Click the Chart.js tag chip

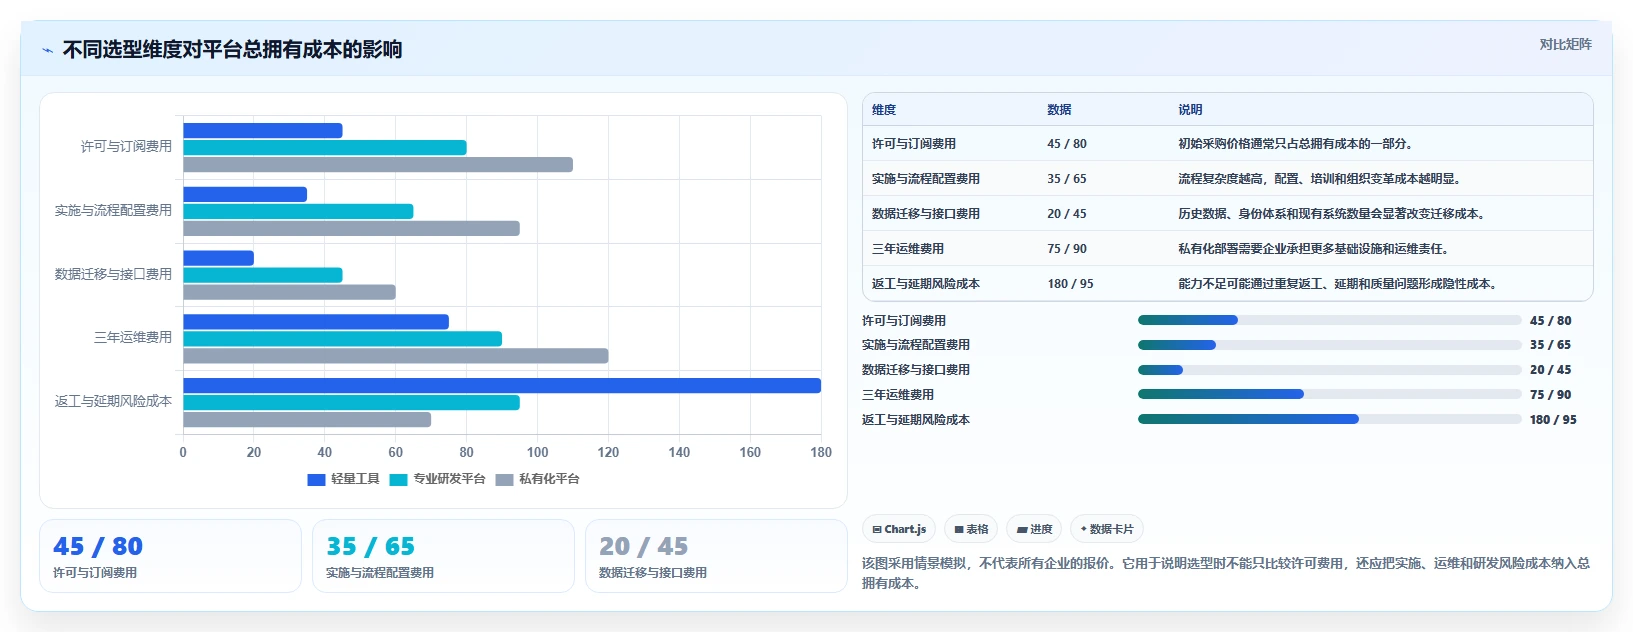pos(899,529)
